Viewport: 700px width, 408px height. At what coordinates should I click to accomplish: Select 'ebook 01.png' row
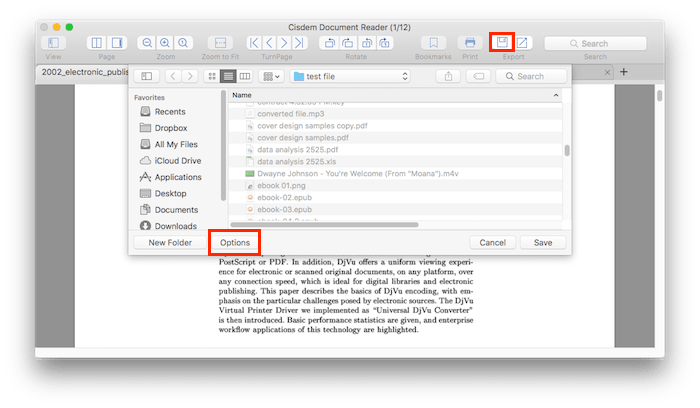[x=395, y=186]
